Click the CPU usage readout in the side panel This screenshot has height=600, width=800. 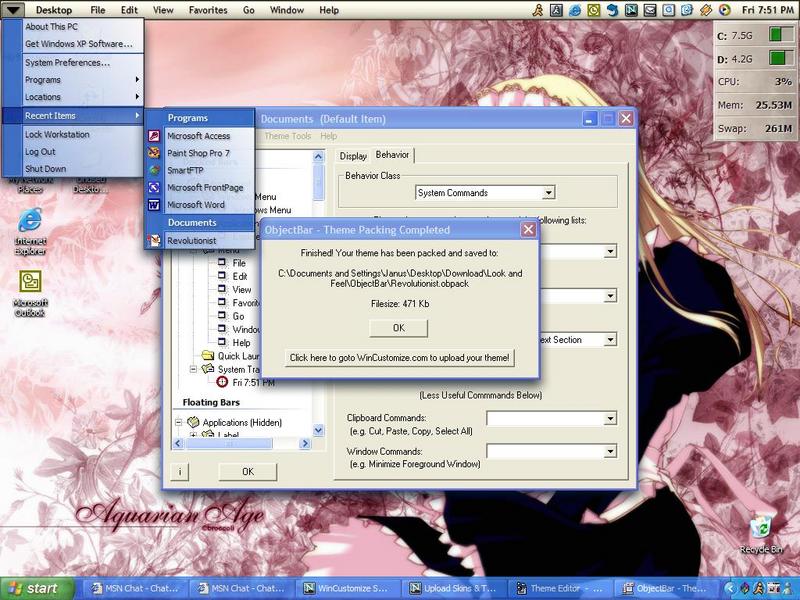point(755,82)
